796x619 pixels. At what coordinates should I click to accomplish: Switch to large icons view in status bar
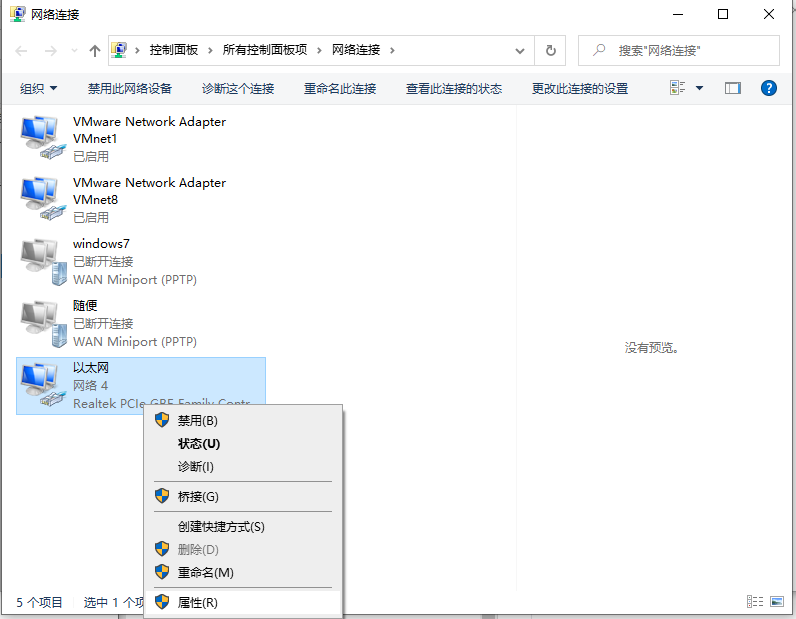coord(777,602)
